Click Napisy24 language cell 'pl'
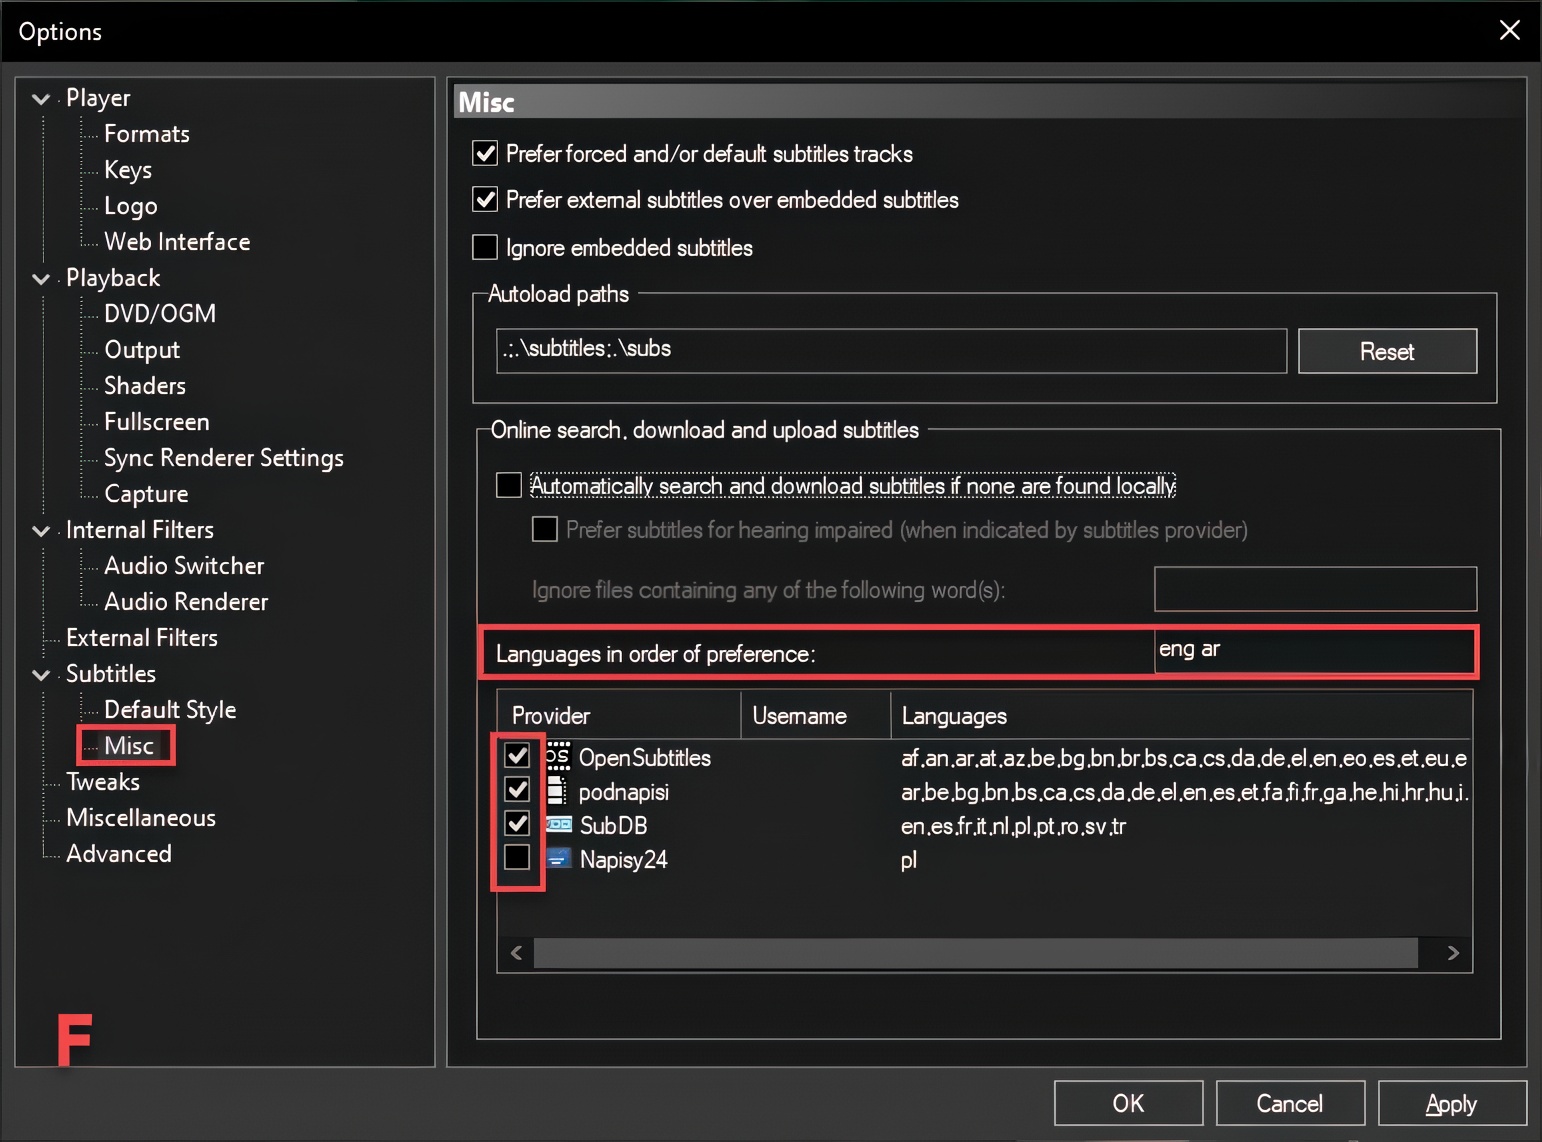This screenshot has height=1142, width=1542. (909, 860)
